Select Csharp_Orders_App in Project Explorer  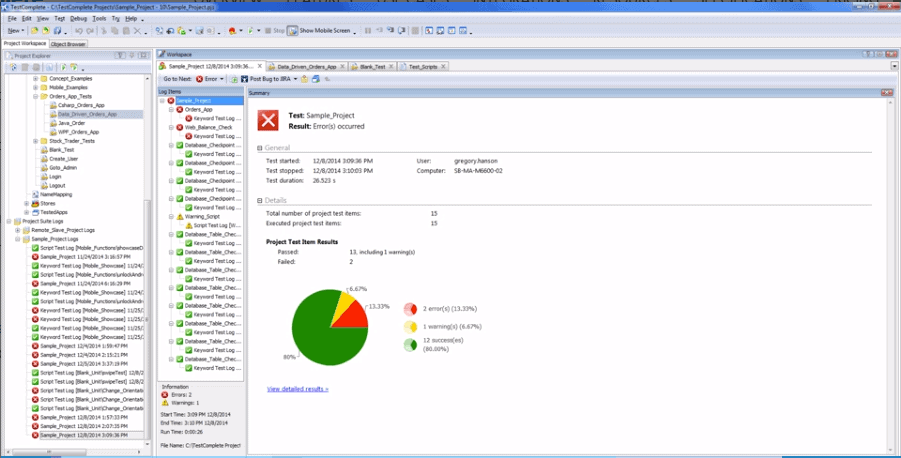[81, 105]
